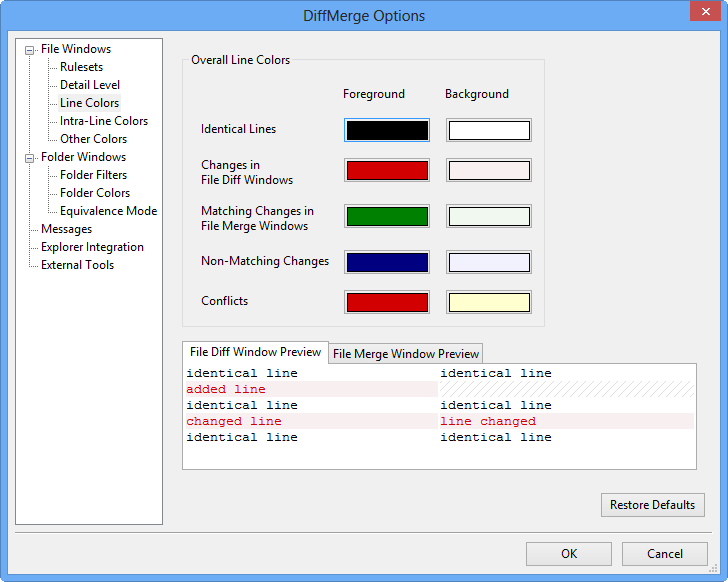
Task: Switch to File Merge Window Preview tab
Action: coord(406,354)
